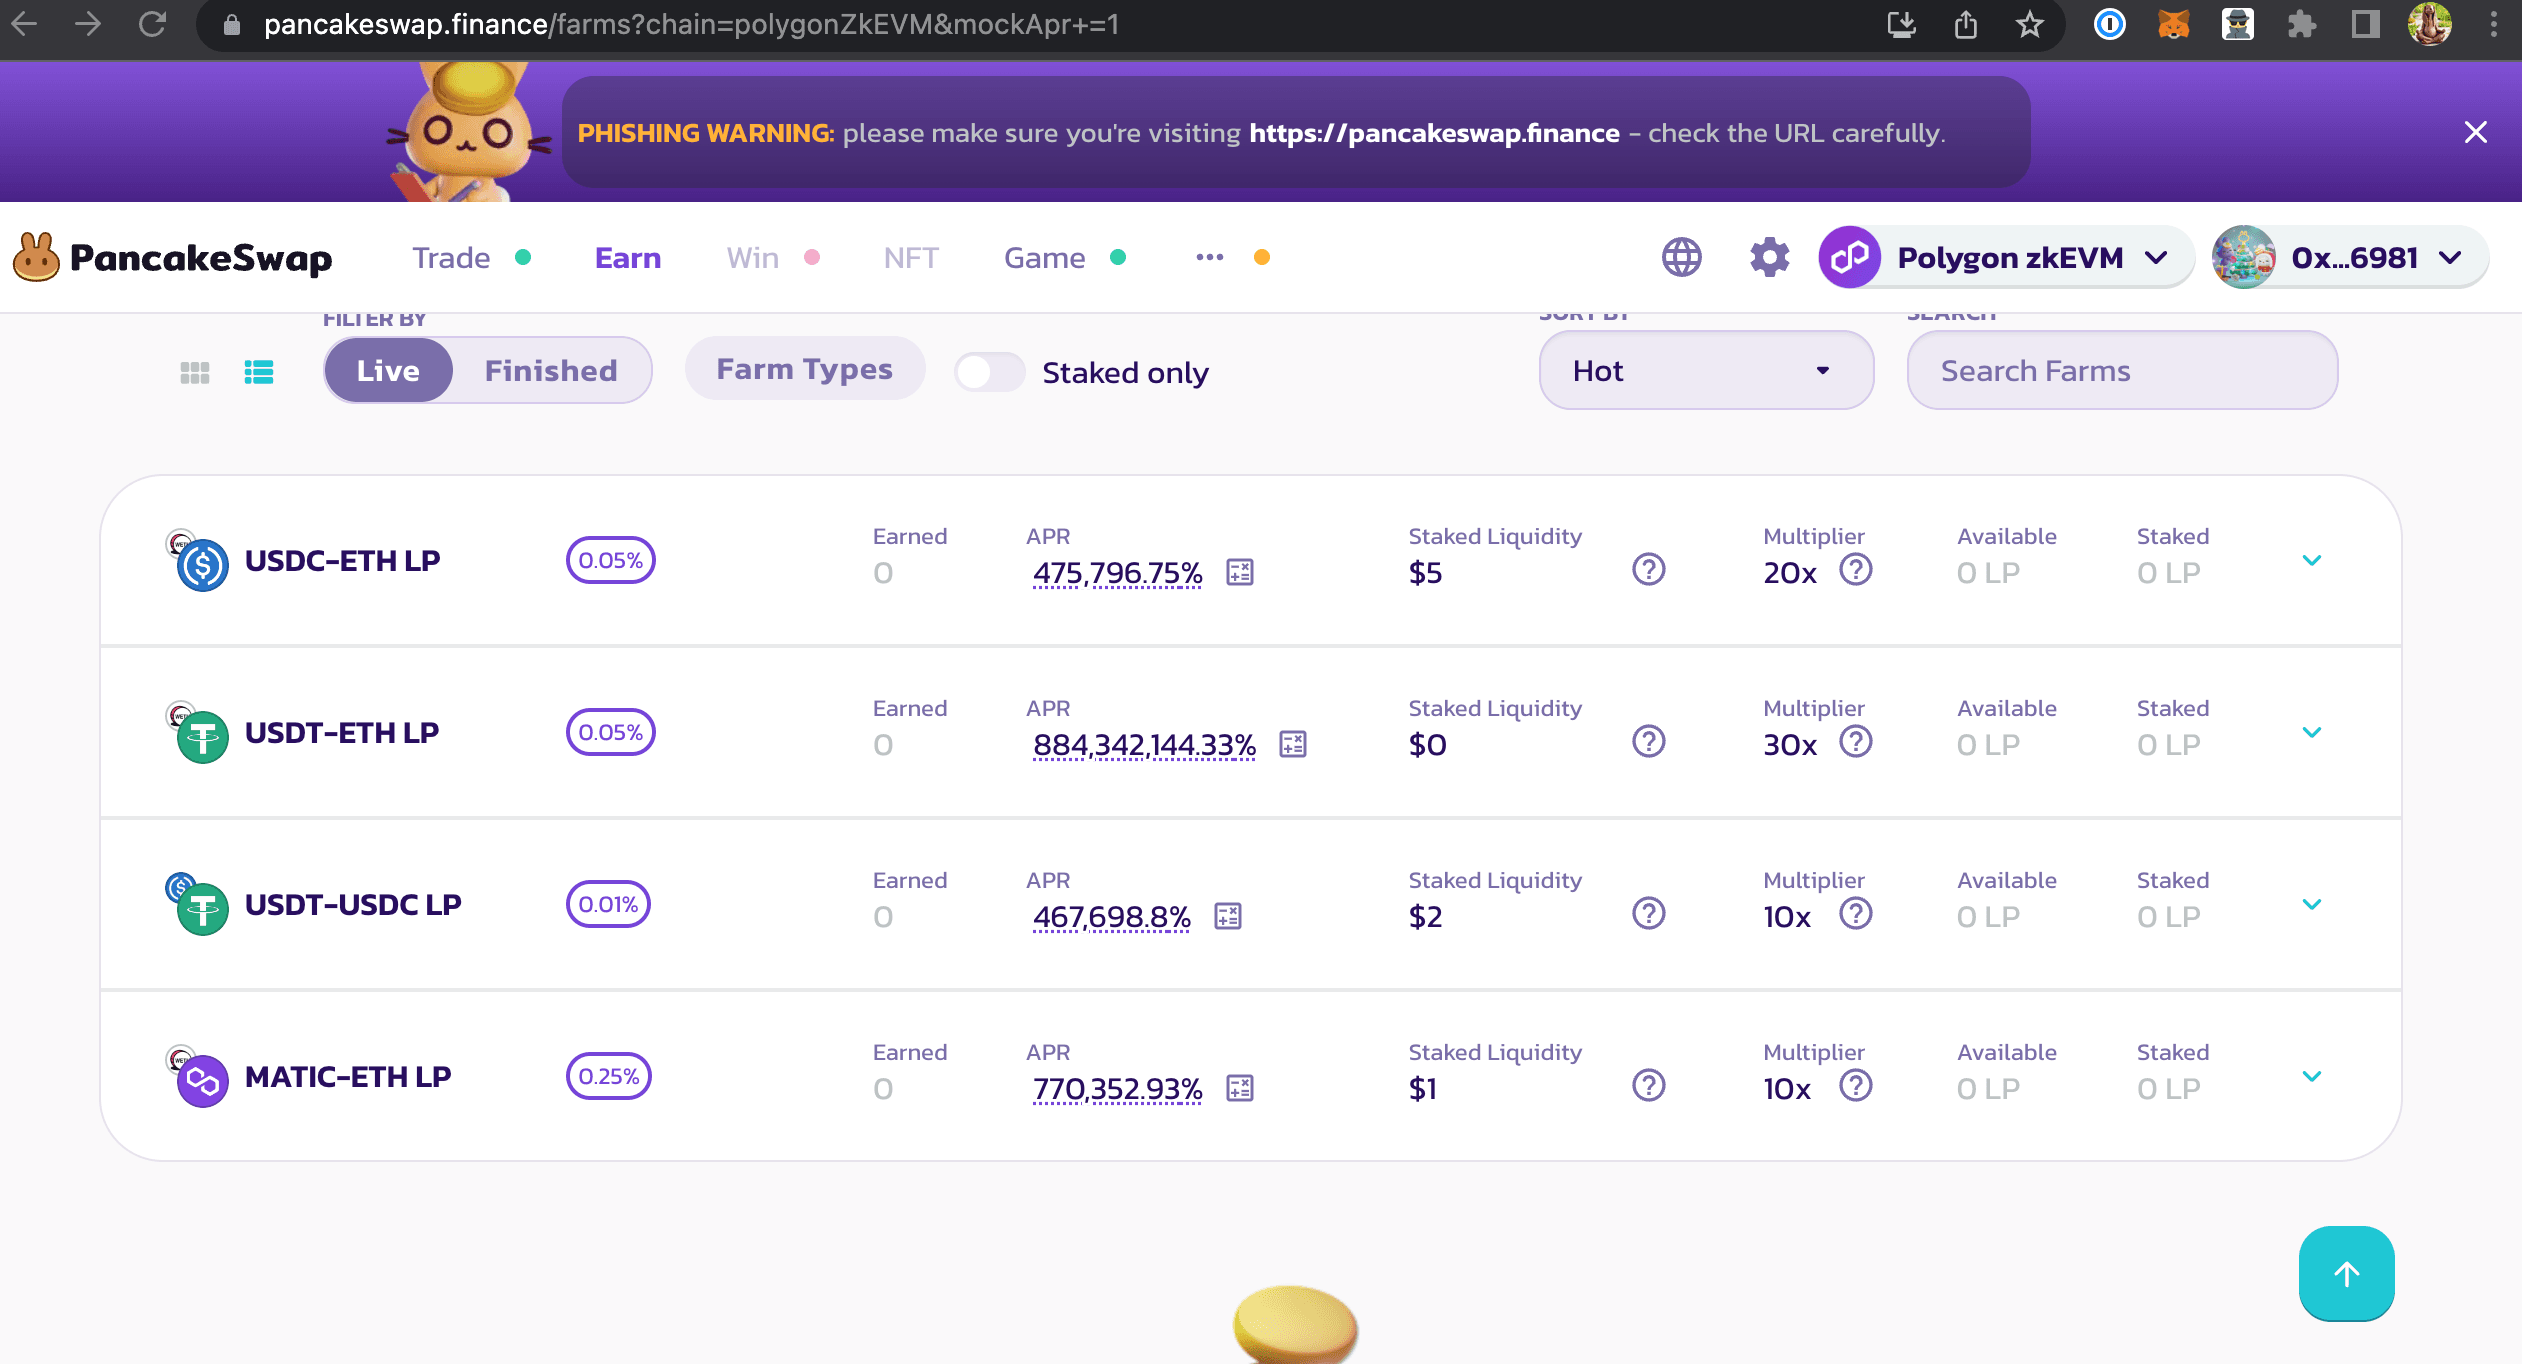Image resolution: width=2522 pixels, height=1364 pixels.
Task: Click the Farm Types button
Action: 804,369
